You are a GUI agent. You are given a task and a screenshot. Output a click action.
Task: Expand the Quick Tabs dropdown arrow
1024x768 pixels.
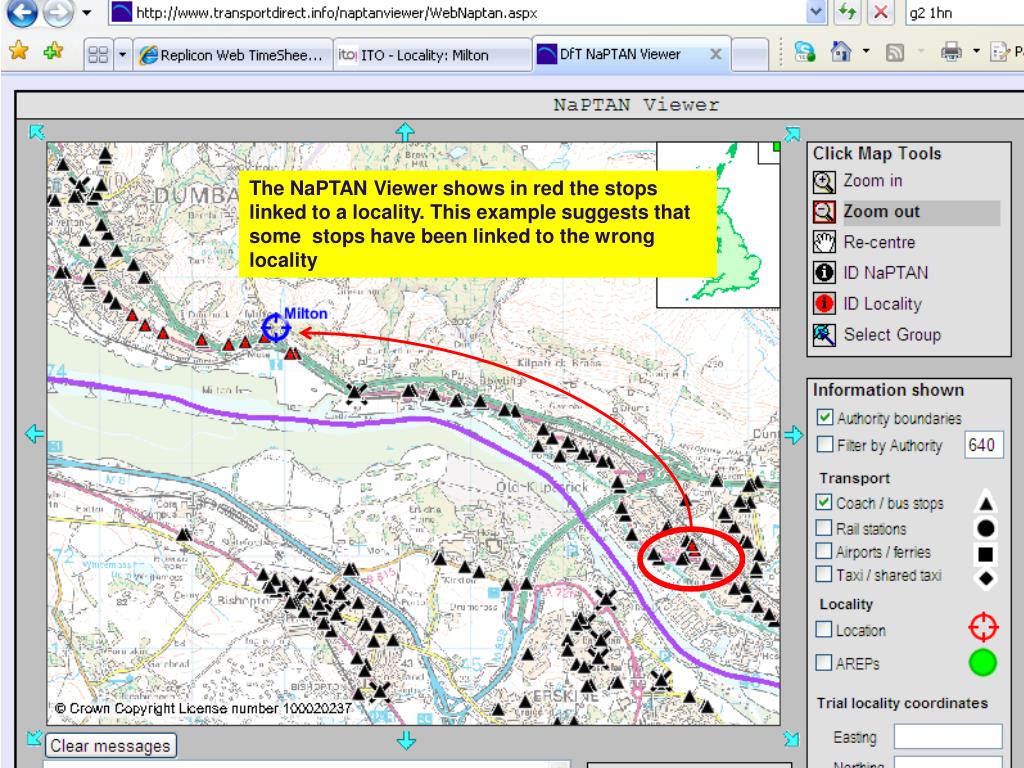(x=122, y=55)
